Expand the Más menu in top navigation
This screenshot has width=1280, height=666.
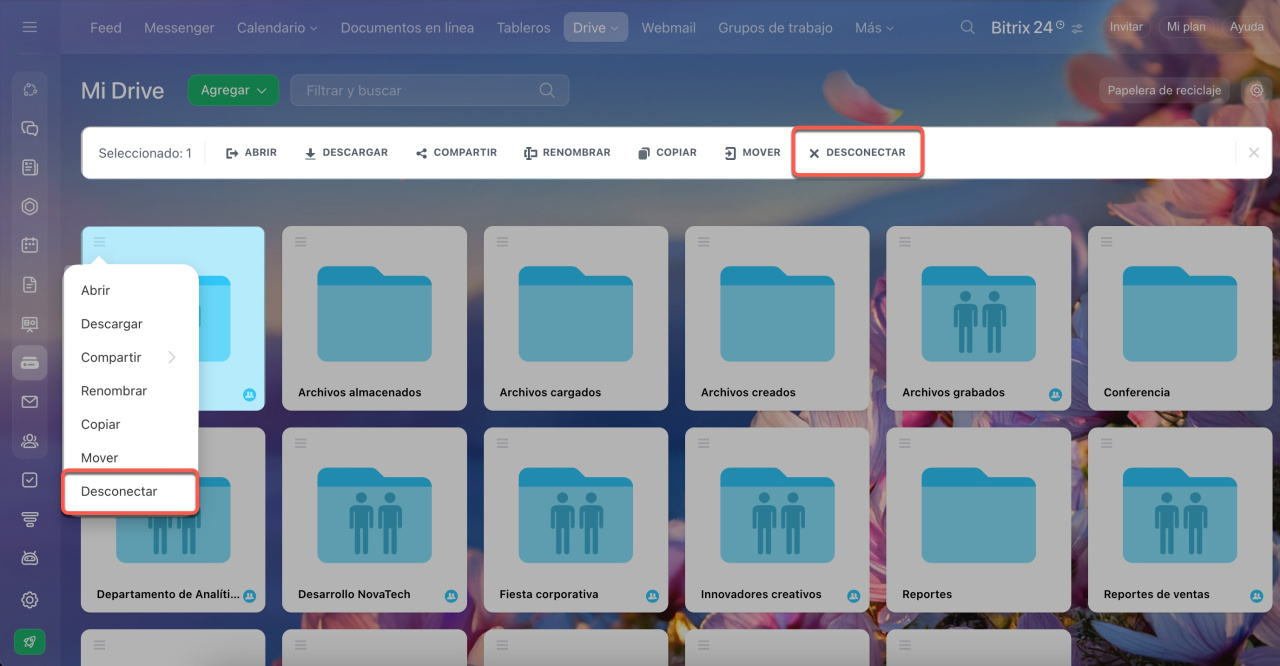pos(875,27)
